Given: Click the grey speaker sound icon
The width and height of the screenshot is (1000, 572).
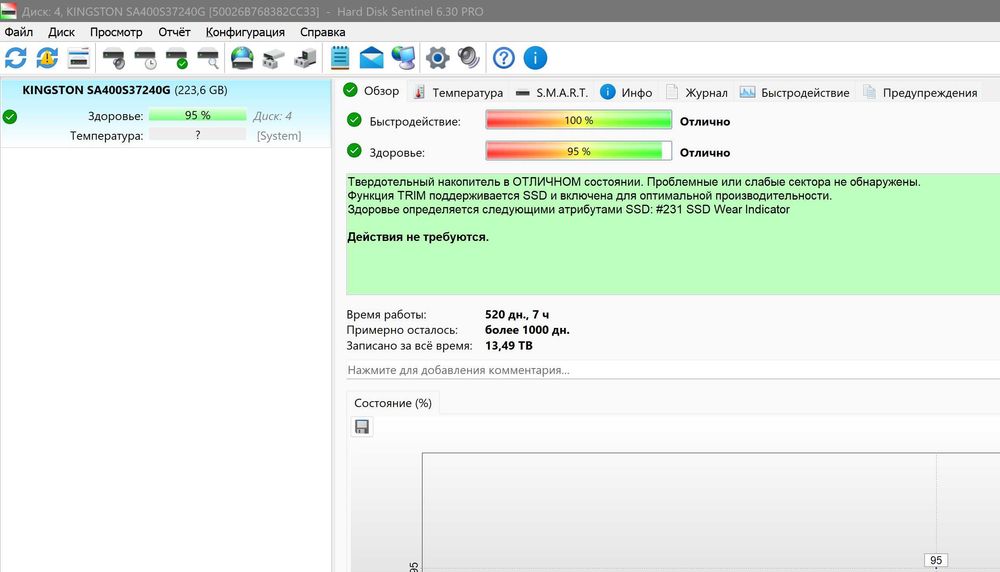Looking at the screenshot, I should pyautogui.click(x=469, y=58).
